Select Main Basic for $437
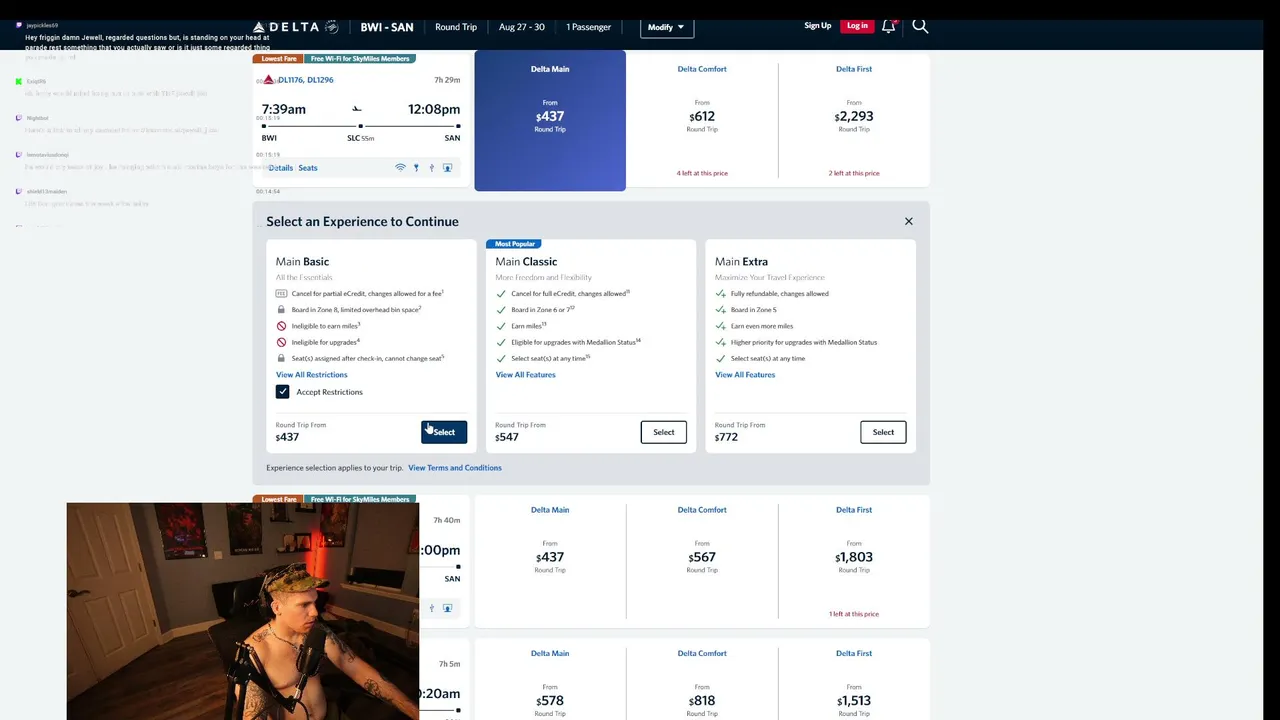The width and height of the screenshot is (1280, 720). click(444, 432)
